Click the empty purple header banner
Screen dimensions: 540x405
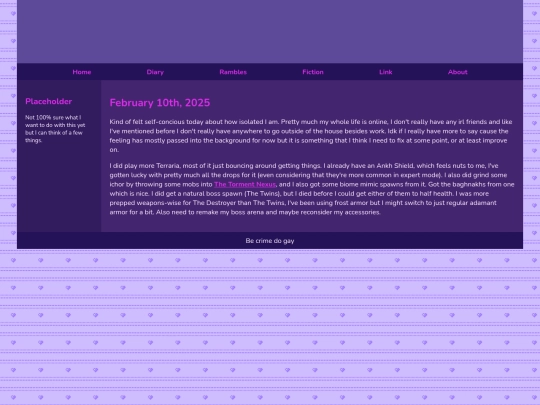270,31
